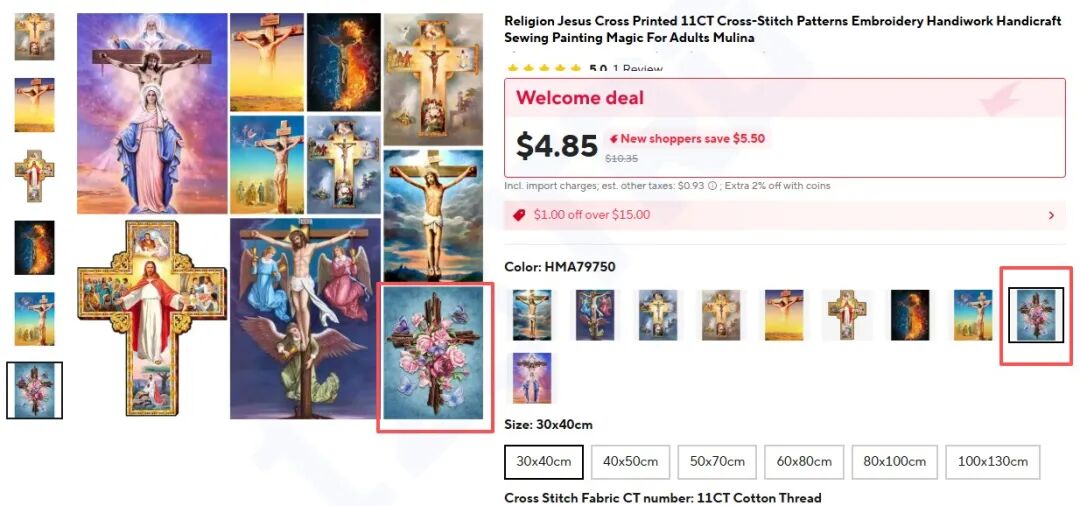The height and width of the screenshot is (506, 1080).
Task: Expand the $1.00 off over $15.00 coupon arrow
Action: [1051, 215]
